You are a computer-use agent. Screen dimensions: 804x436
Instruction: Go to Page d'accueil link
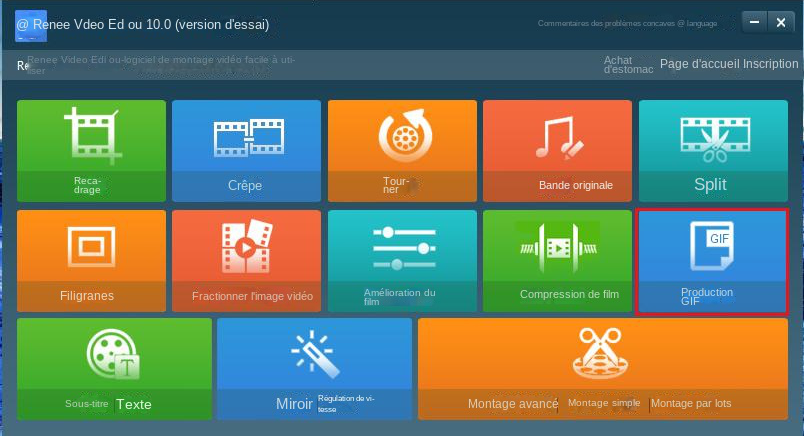699,64
